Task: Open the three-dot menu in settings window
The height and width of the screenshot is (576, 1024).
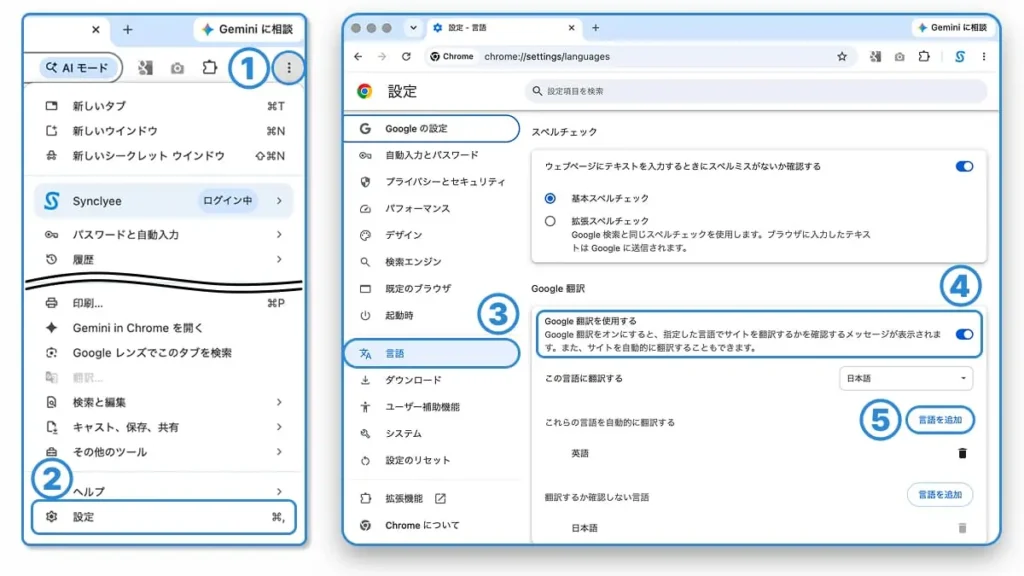Action: pos(984,57)
